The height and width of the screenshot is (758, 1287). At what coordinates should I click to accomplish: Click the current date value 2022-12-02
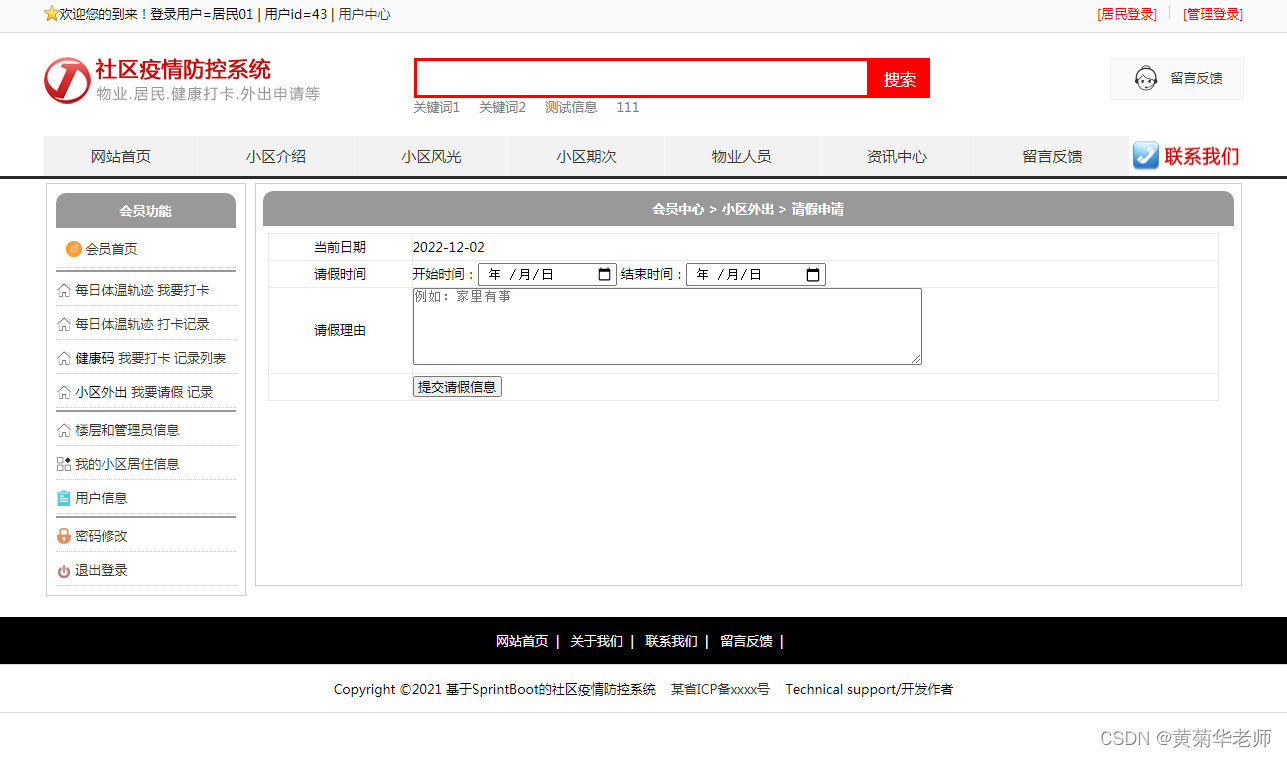448,248
